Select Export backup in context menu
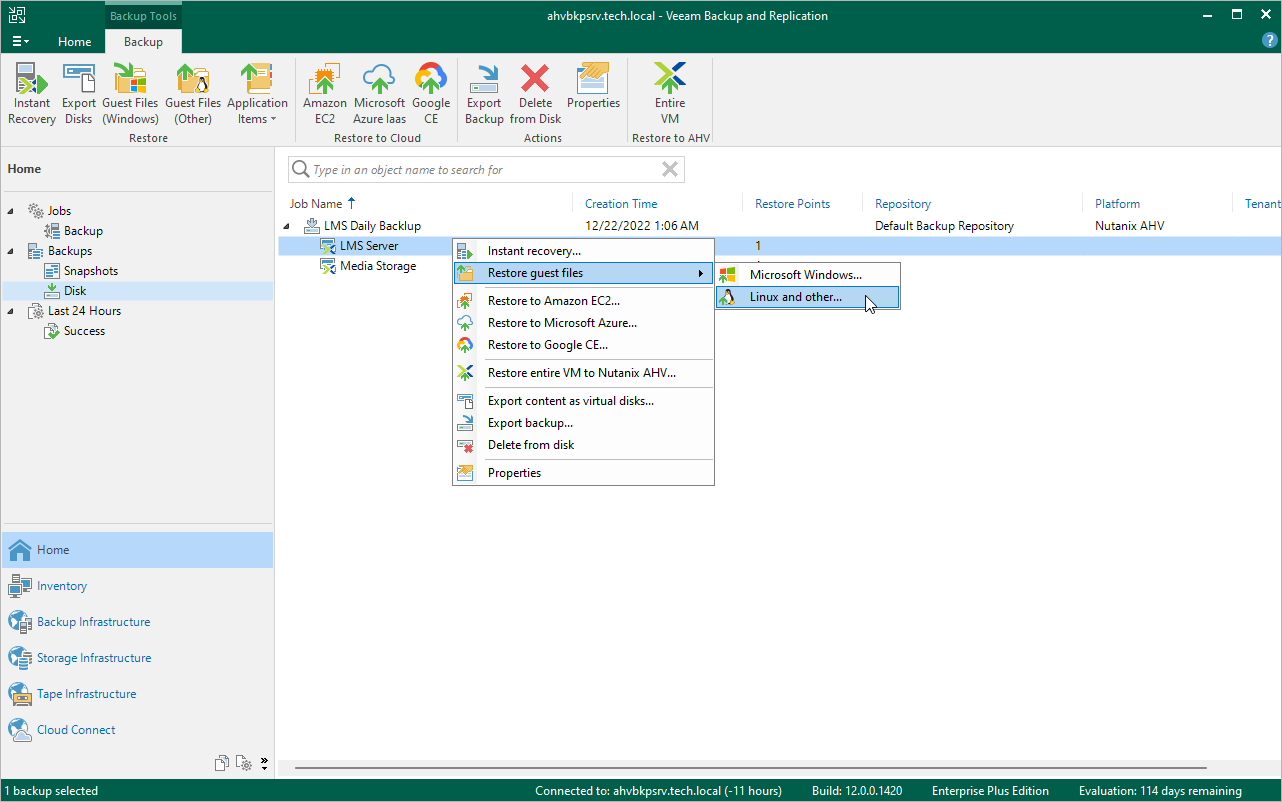The image size is (1282, 802). pyautogui.click(x=584, y=423)
